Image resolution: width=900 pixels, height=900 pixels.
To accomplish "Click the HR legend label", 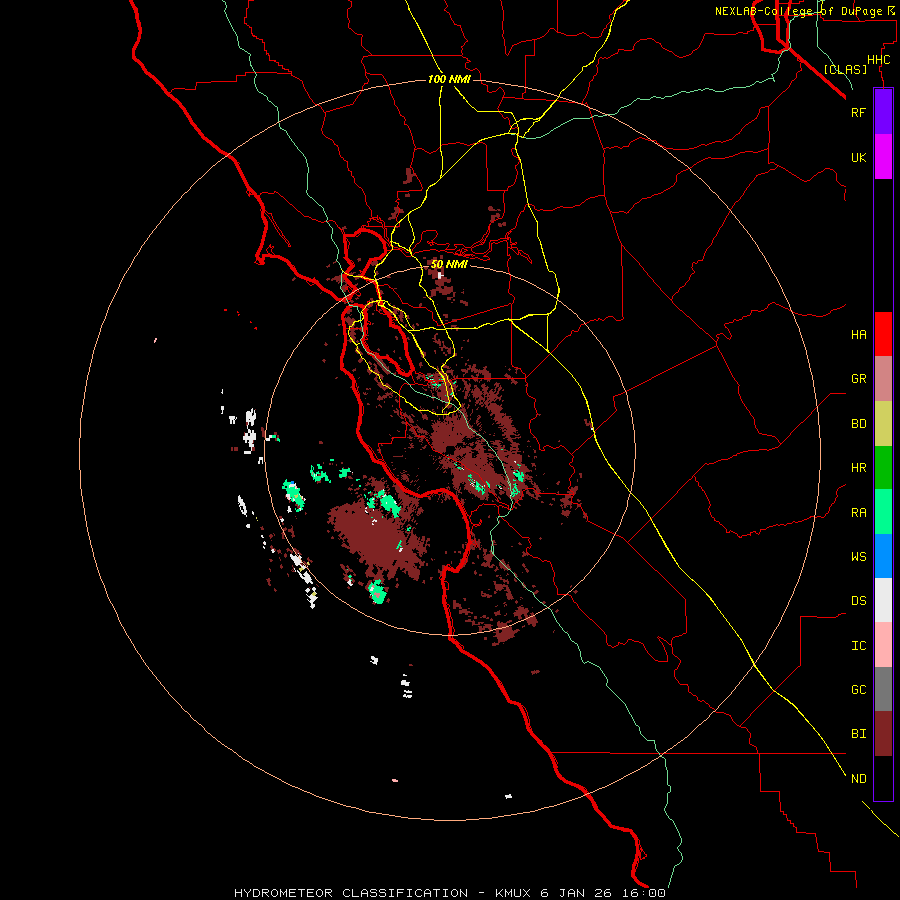I will click(x=858, y=468).
